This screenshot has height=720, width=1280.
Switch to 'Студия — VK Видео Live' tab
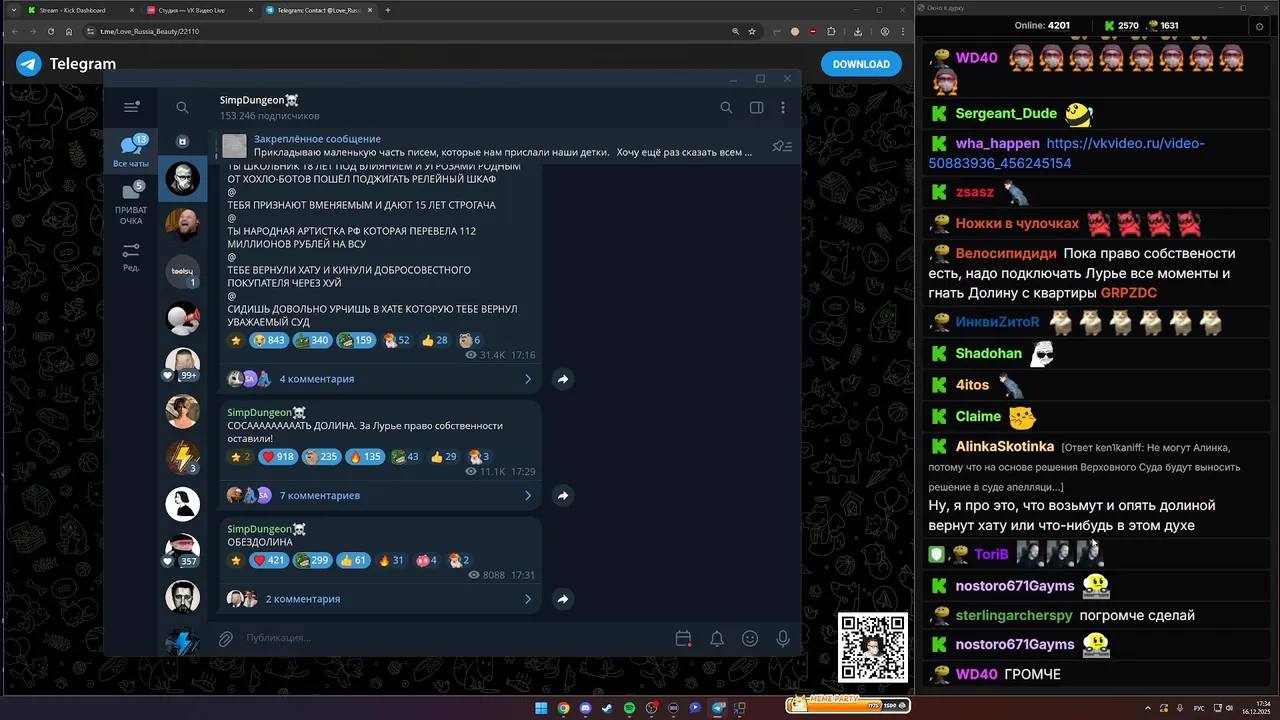pos(201,10)
